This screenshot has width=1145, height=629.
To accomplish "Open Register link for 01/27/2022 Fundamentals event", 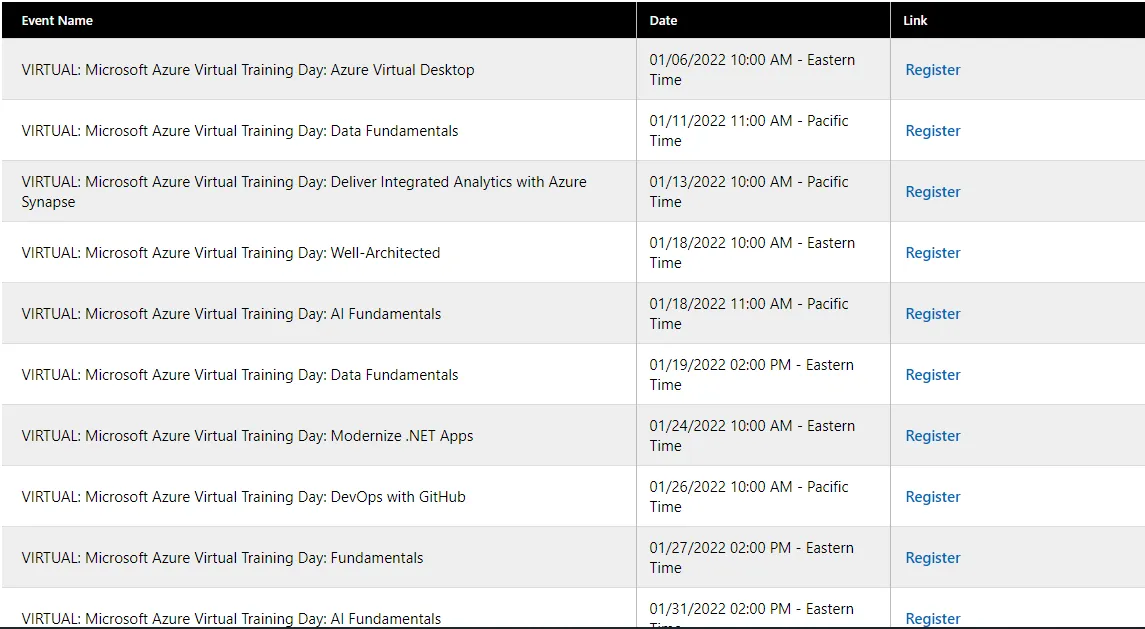I will tap(932, 558).
